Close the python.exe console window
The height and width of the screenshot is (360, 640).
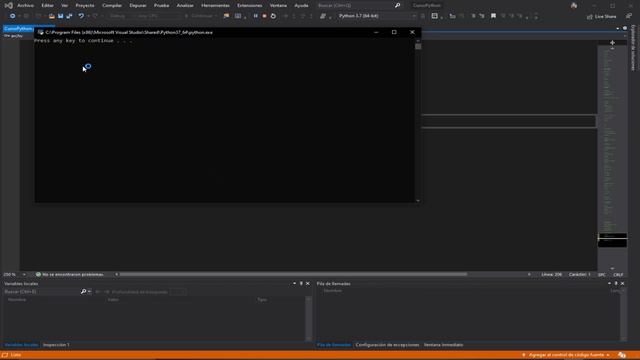[x=412, y=32]
